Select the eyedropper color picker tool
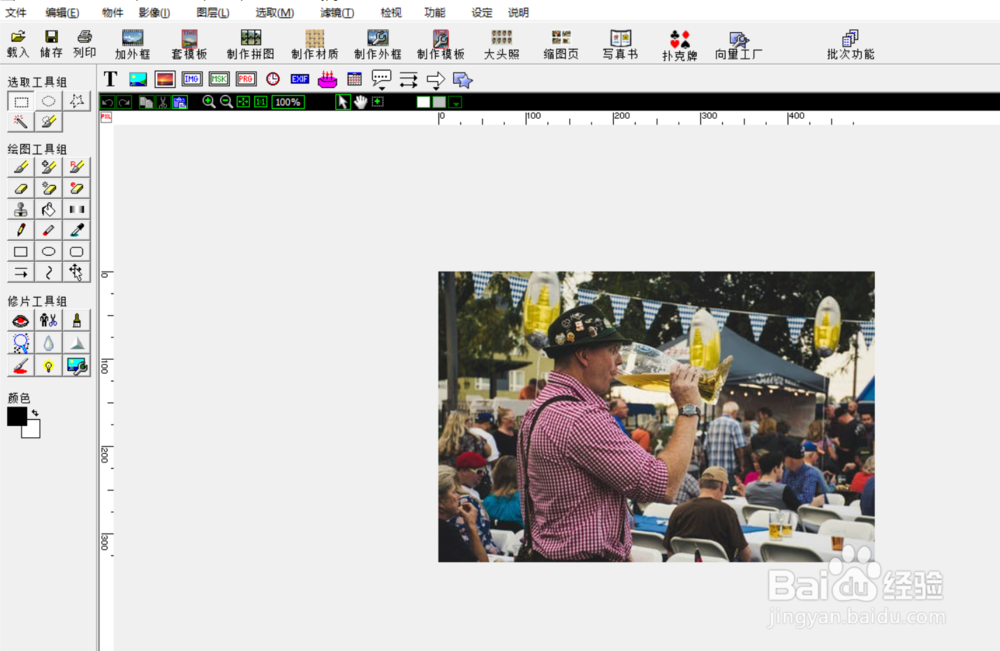This screenshot has height=651, width=1000. 77,230
